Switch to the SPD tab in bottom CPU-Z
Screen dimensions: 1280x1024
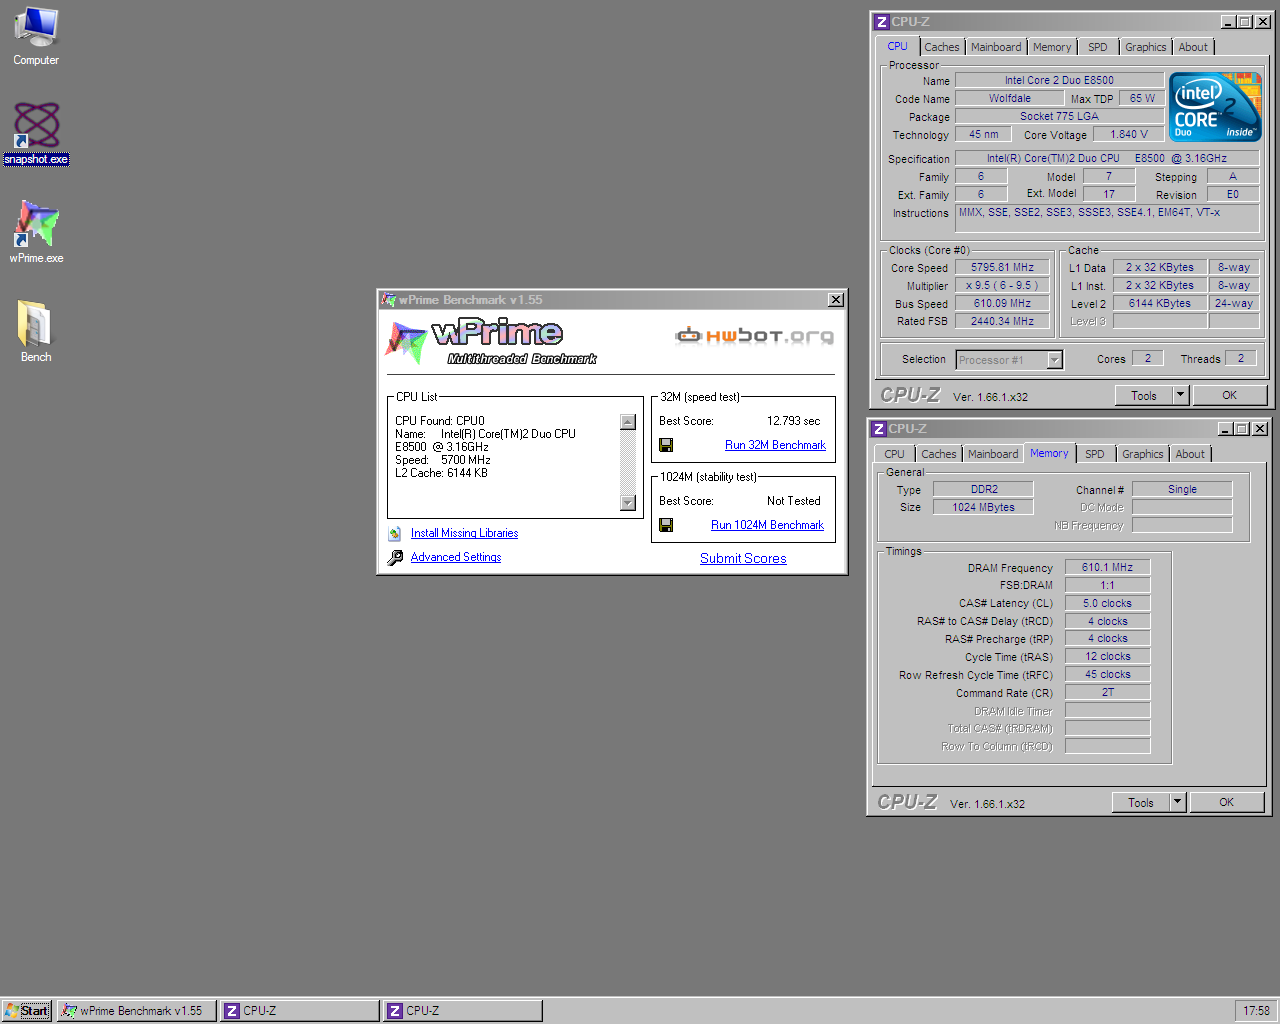(x=1095, y=454)
